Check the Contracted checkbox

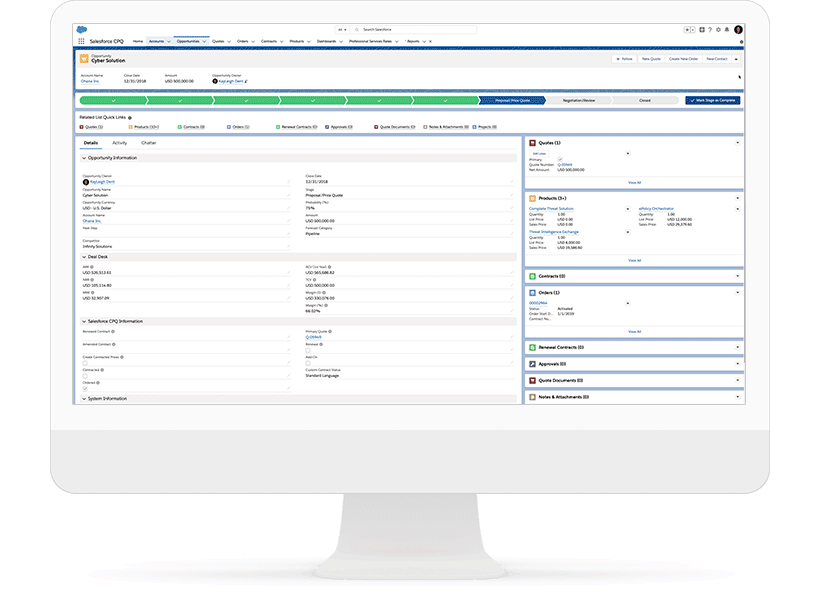(85, 375)
